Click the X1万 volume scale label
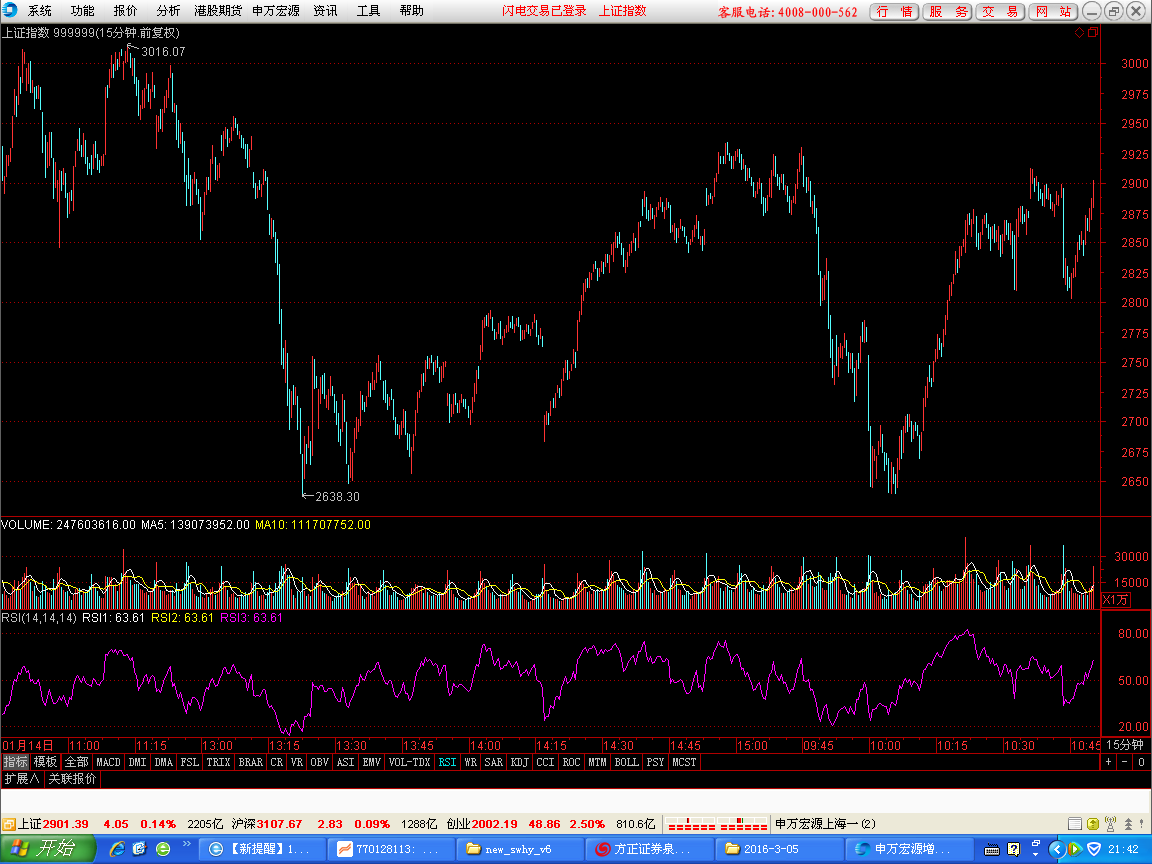1152x864 pixels. (1115, 600)
